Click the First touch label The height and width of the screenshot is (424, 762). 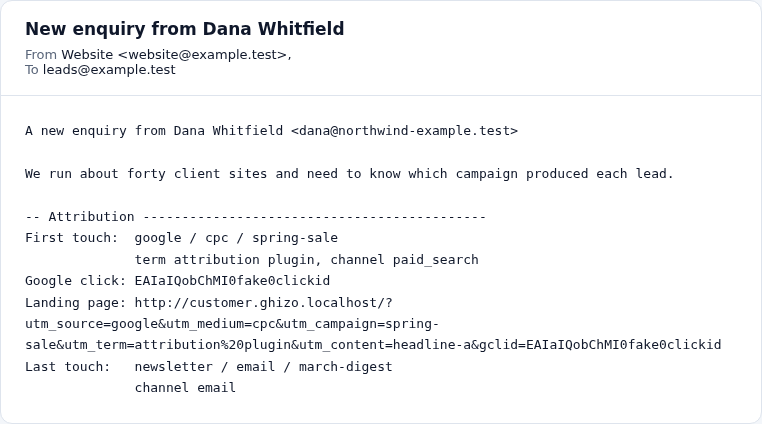tap(71, 238)
